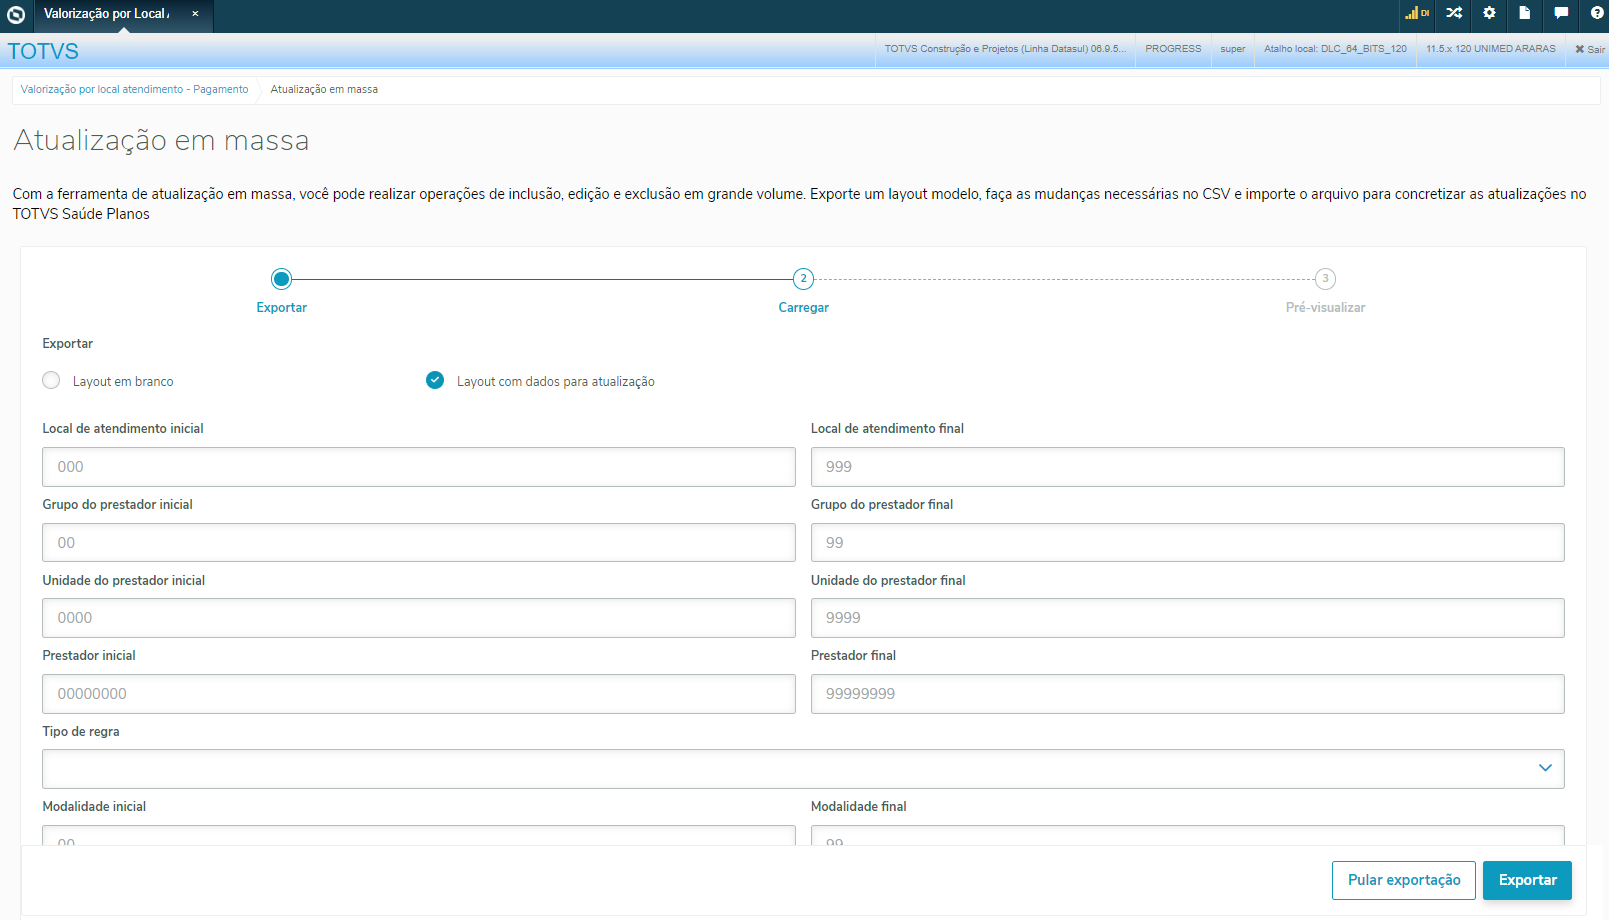Click the document page icon
Image resolution: width=1609 pixels, height=920 pixels.
pyautogui.click(x=1525, y=13)
